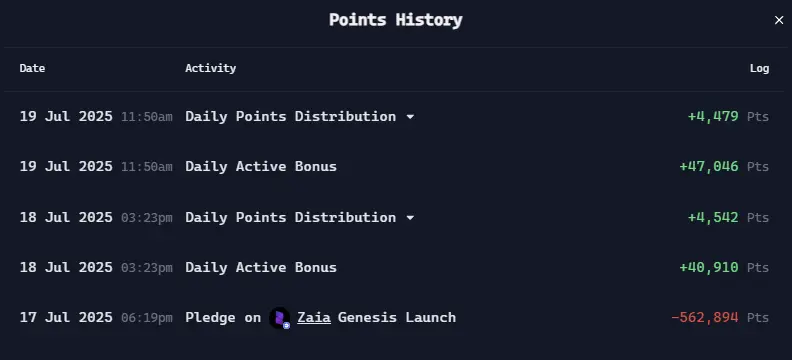Click the +4,479 Pts value

point(728,117)
